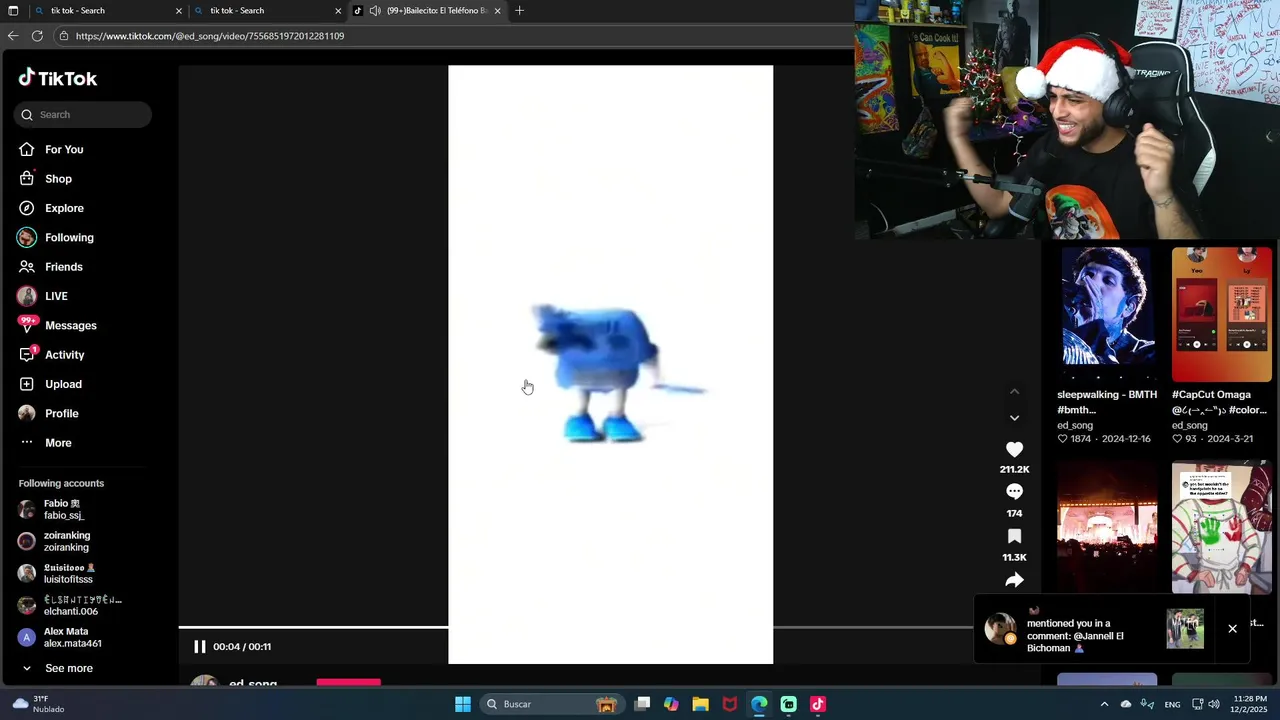View site information icon in address bar

pos(64,36)
